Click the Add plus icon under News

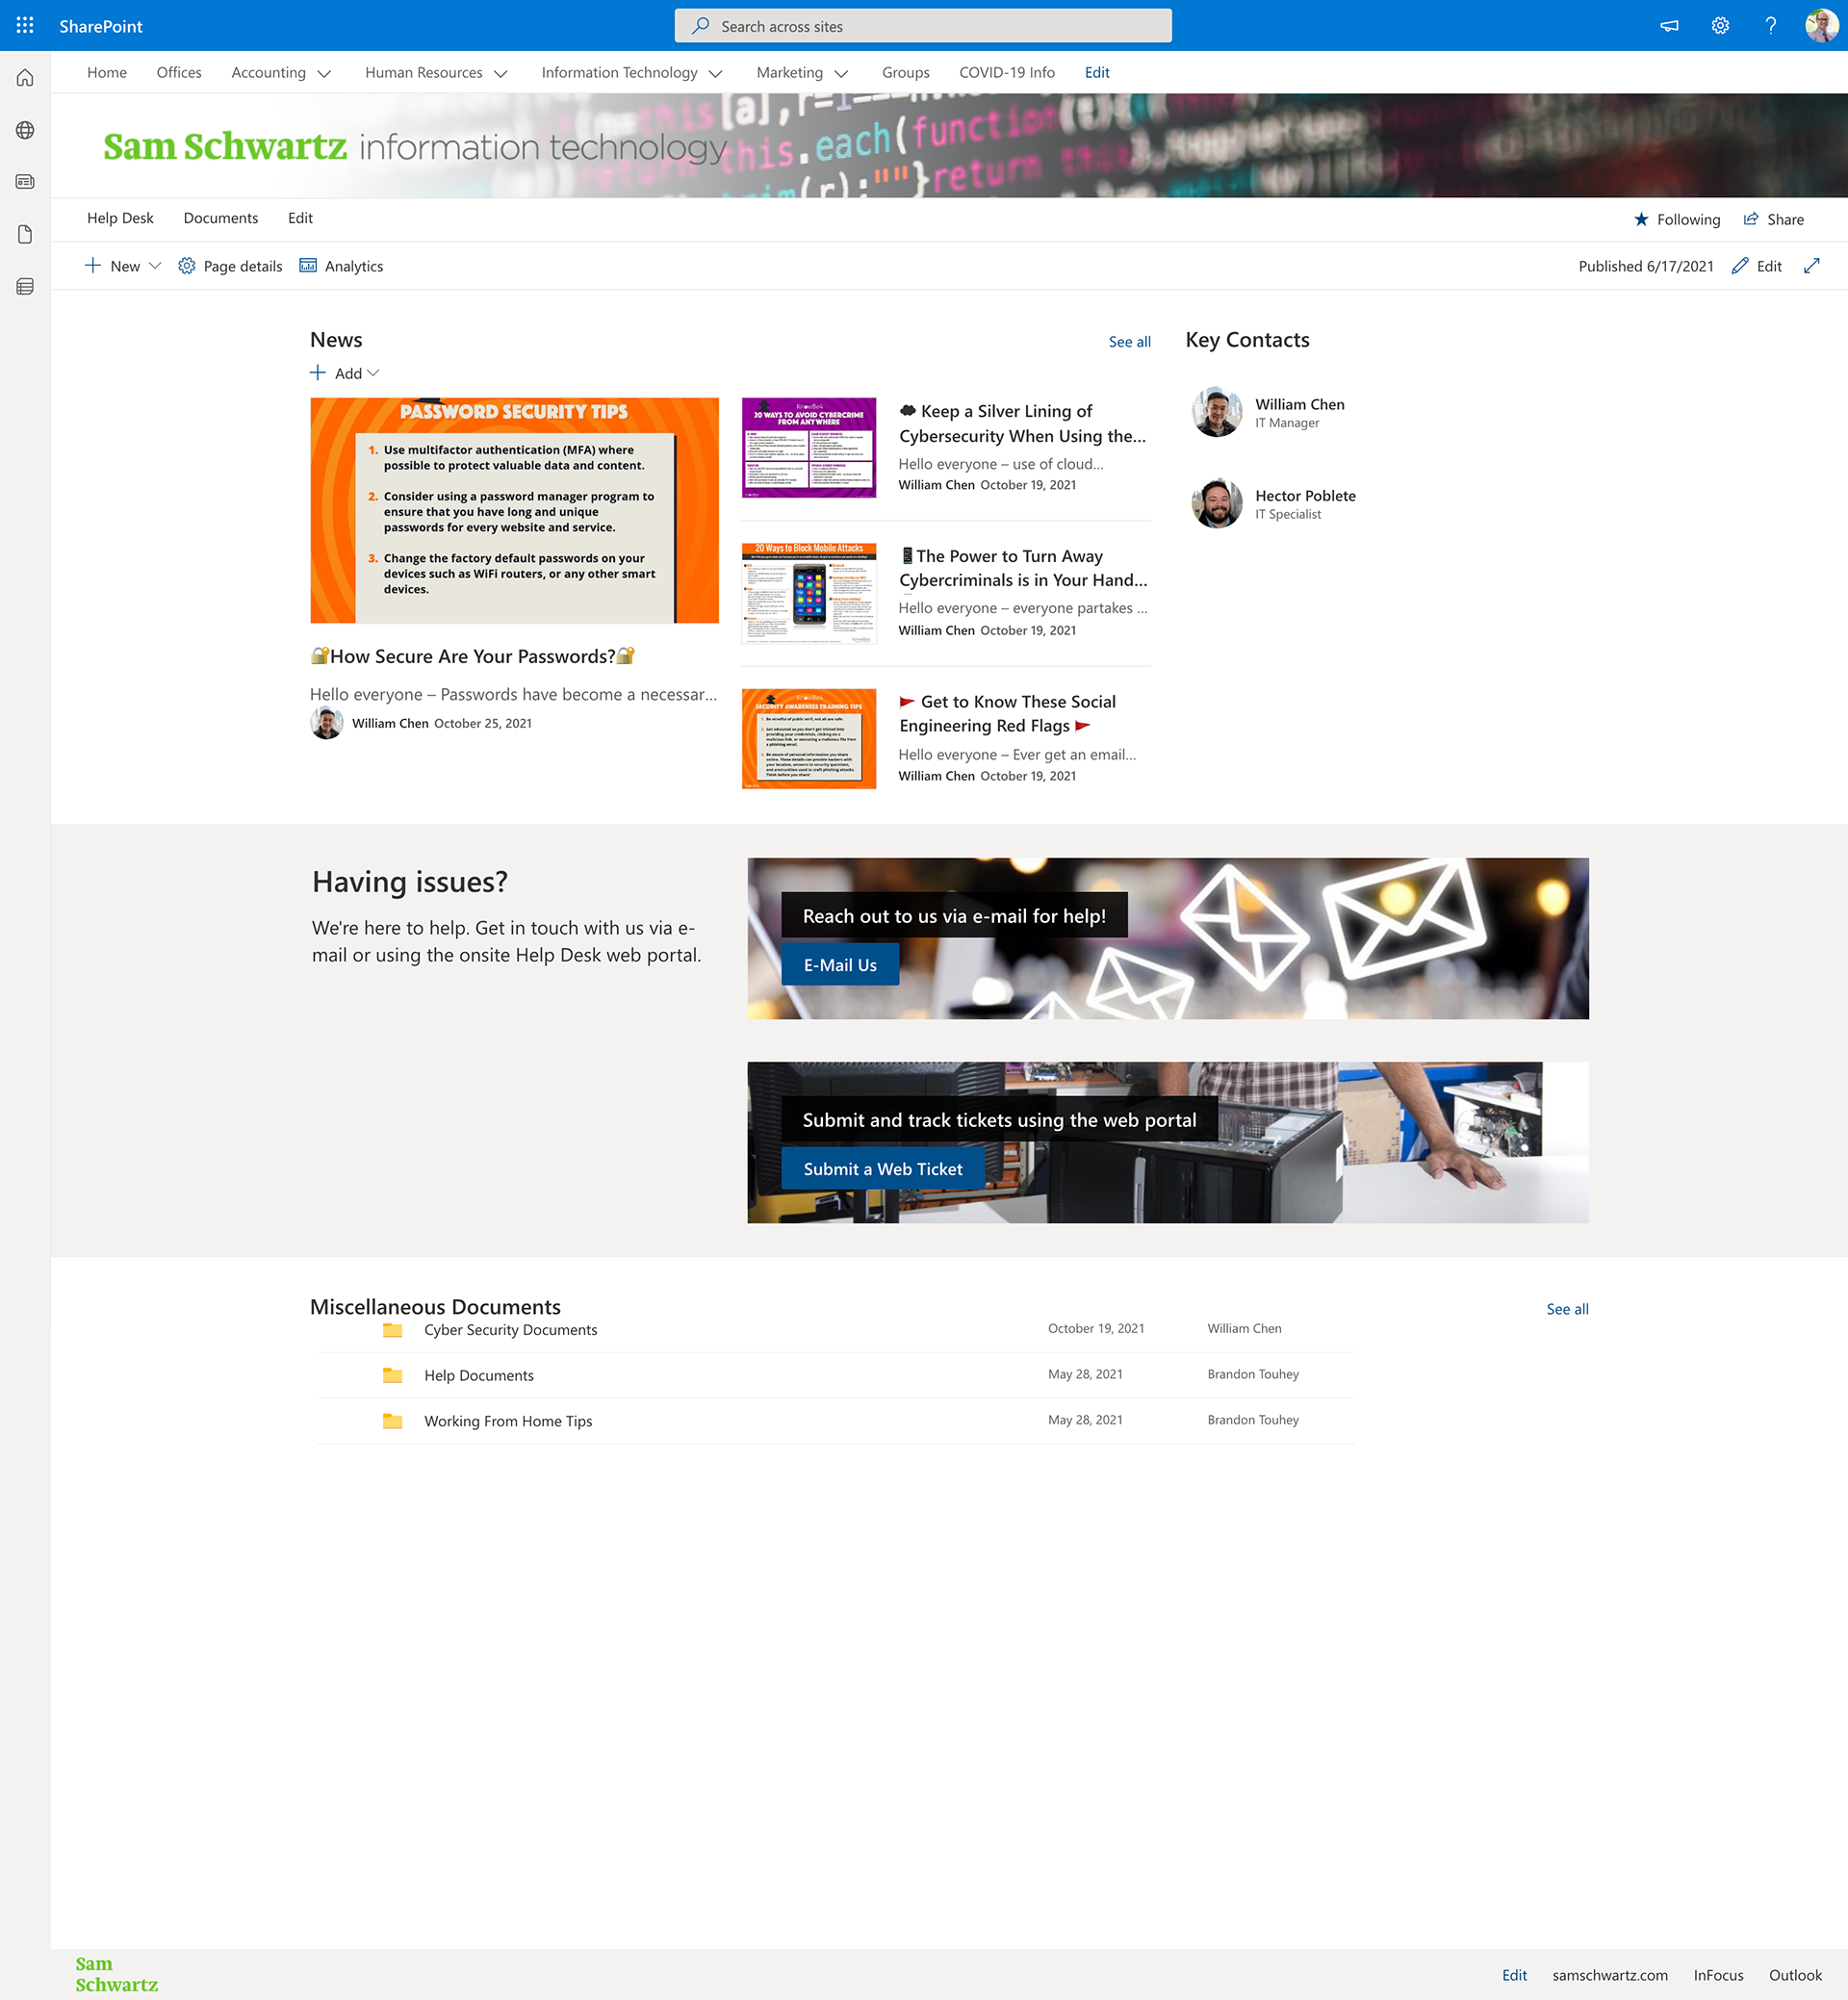pos(318,373)
